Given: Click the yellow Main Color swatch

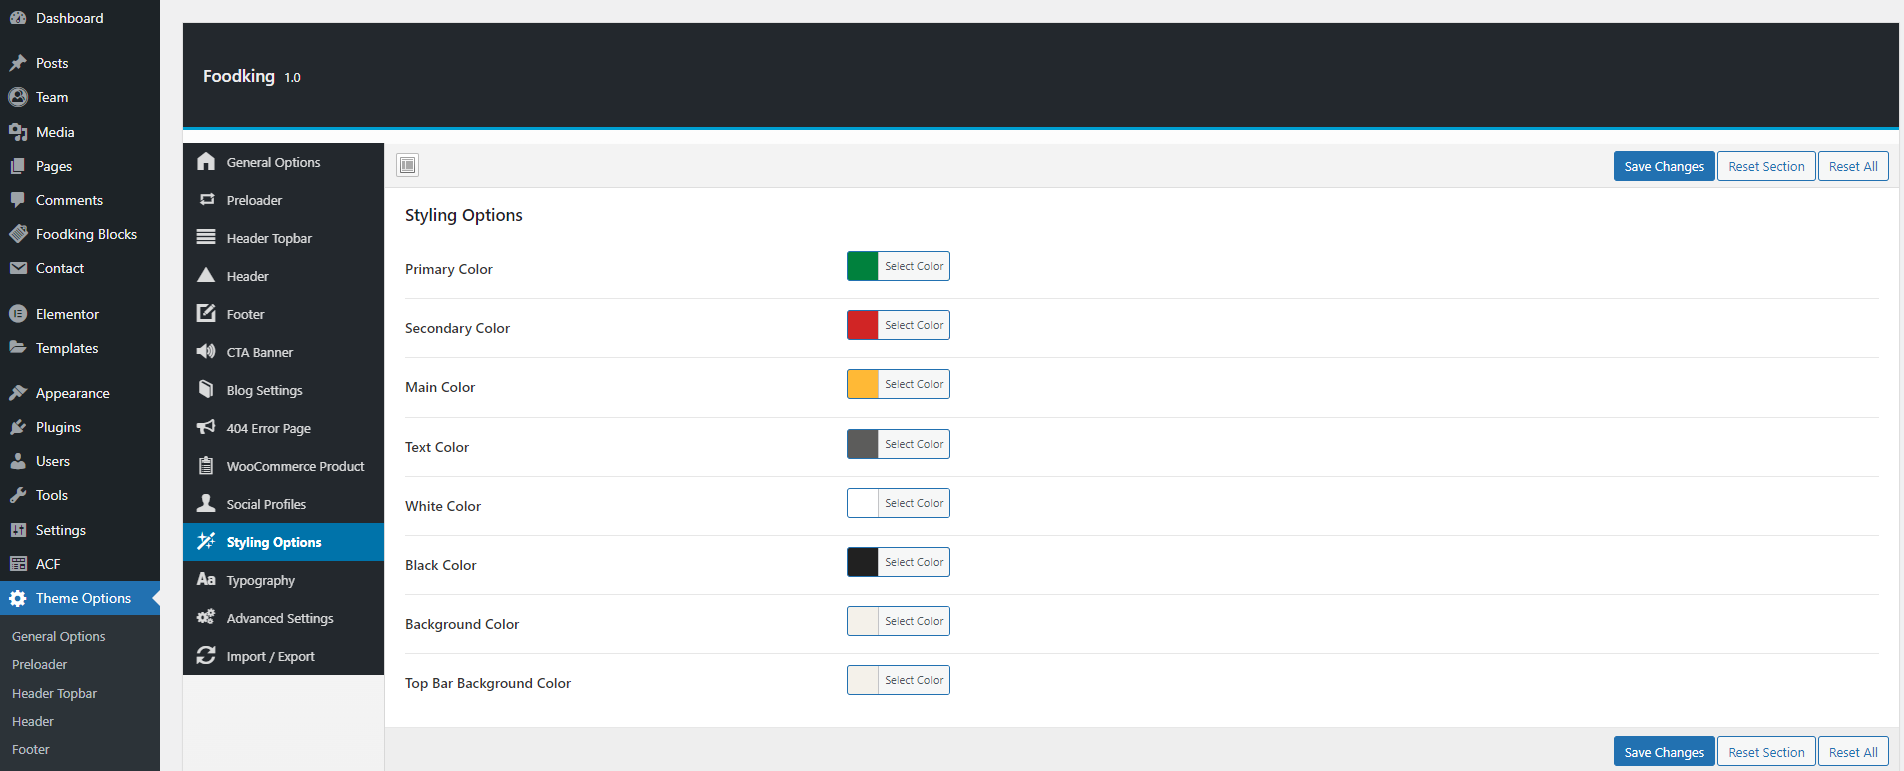Looking at the screenshot, I should 863,385.
